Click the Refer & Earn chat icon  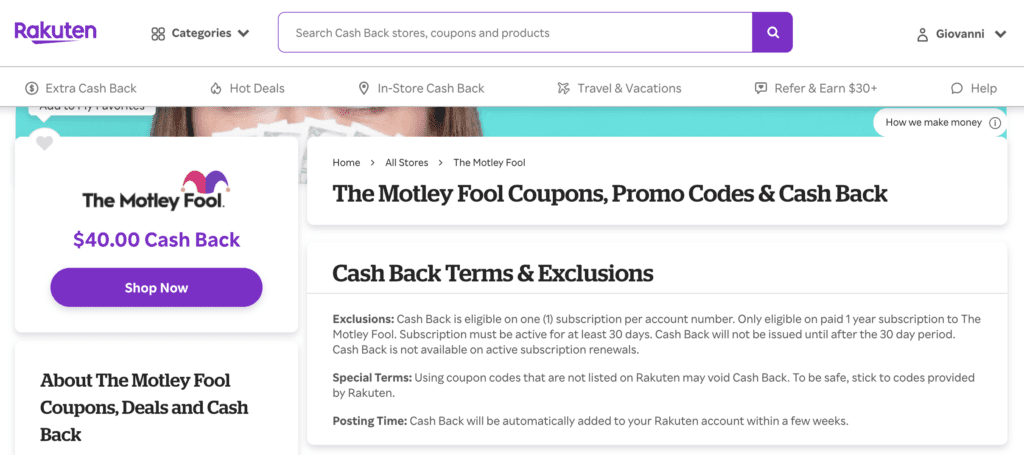point(761,88)
